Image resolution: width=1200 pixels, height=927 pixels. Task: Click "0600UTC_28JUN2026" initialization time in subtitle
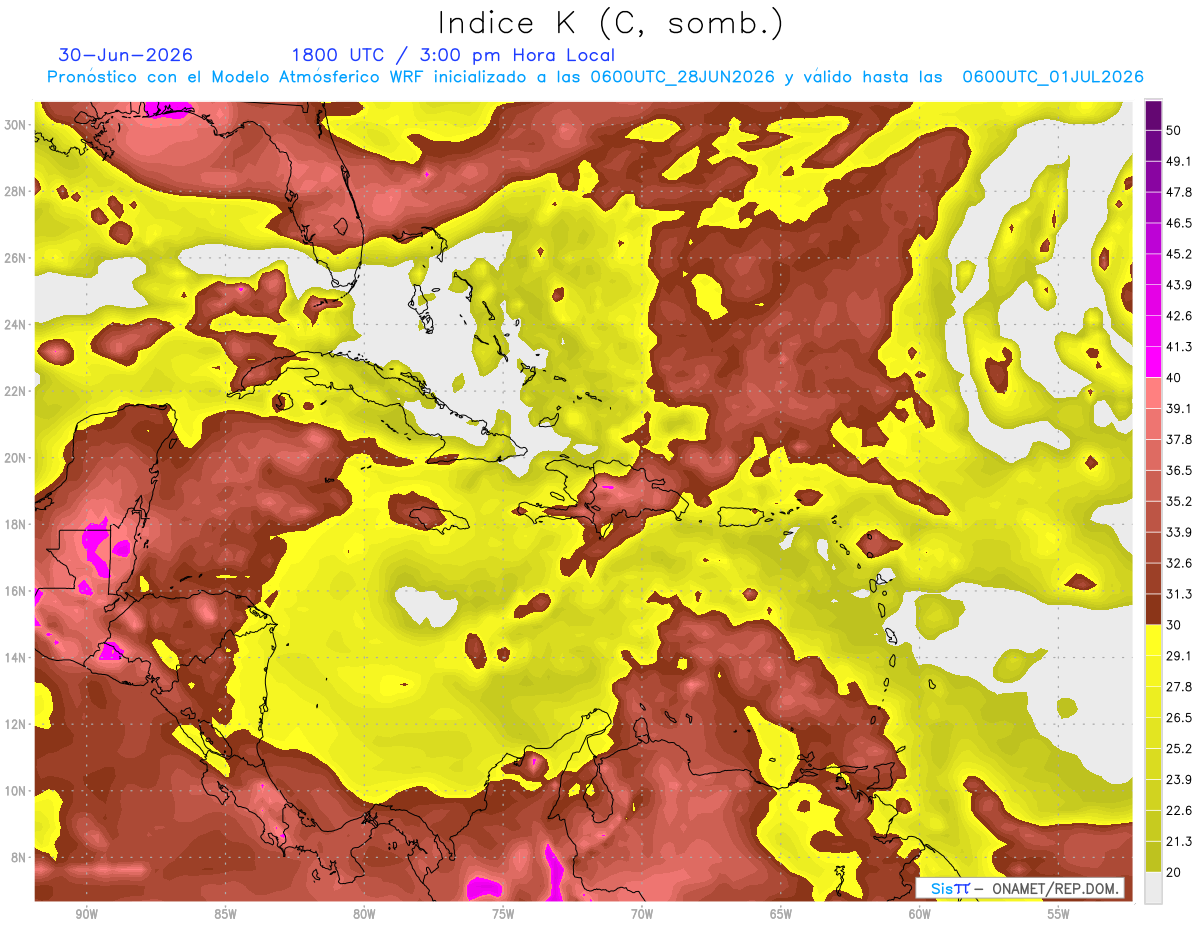tap(683, 77)
